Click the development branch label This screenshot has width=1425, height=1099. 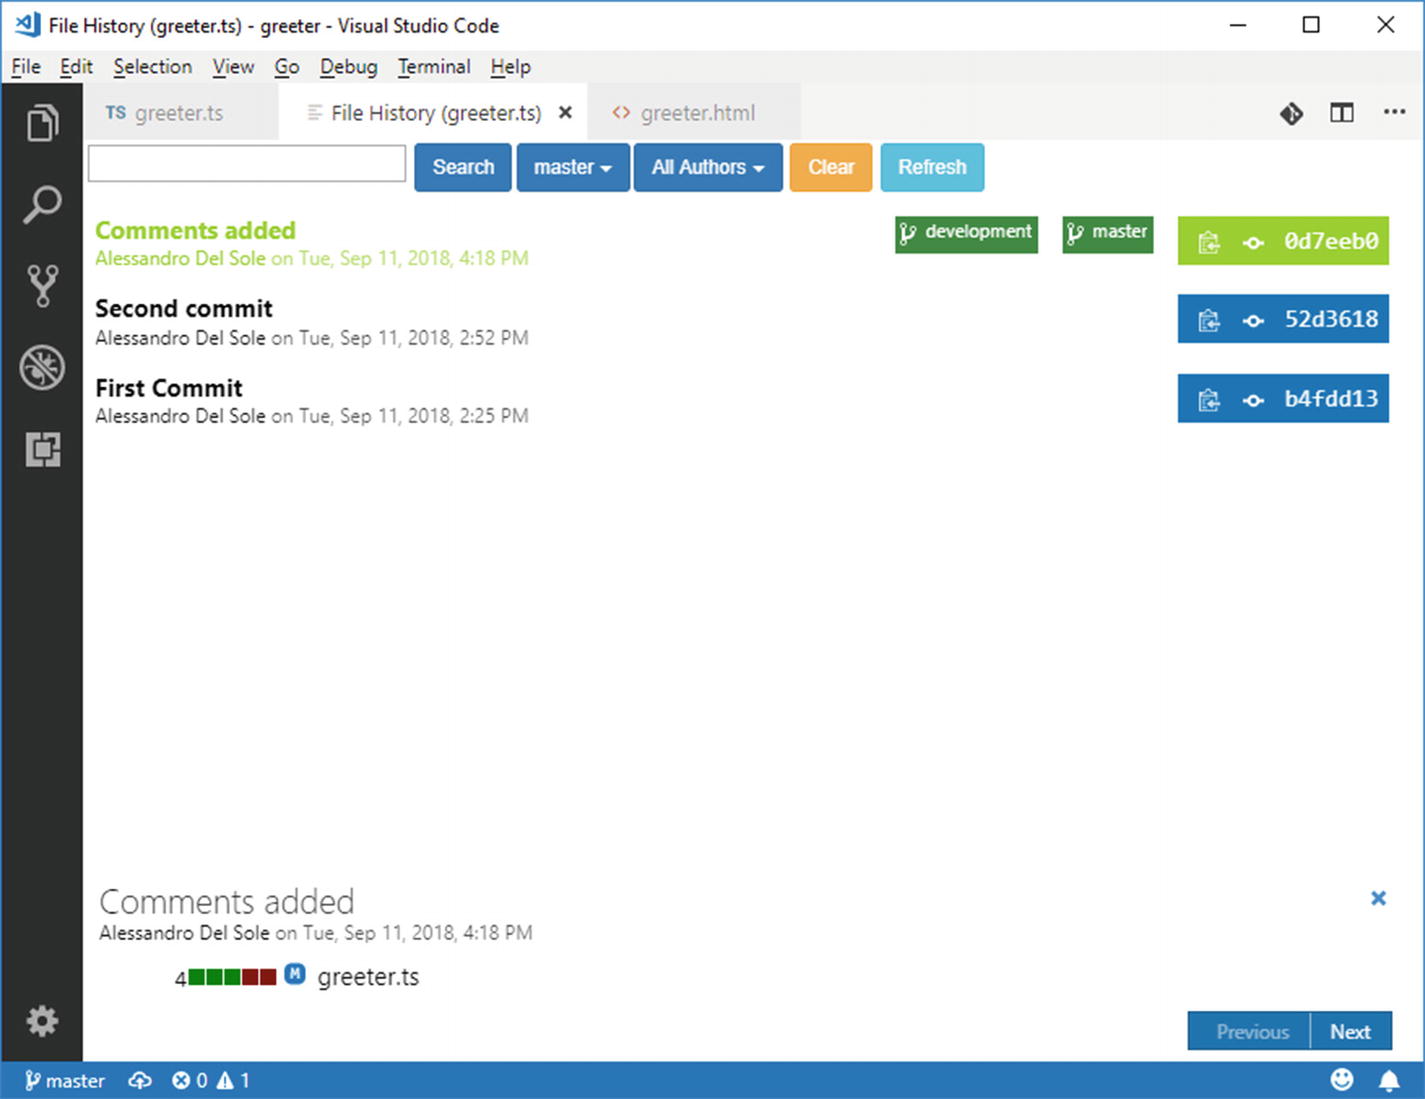(x=966, y=234)
